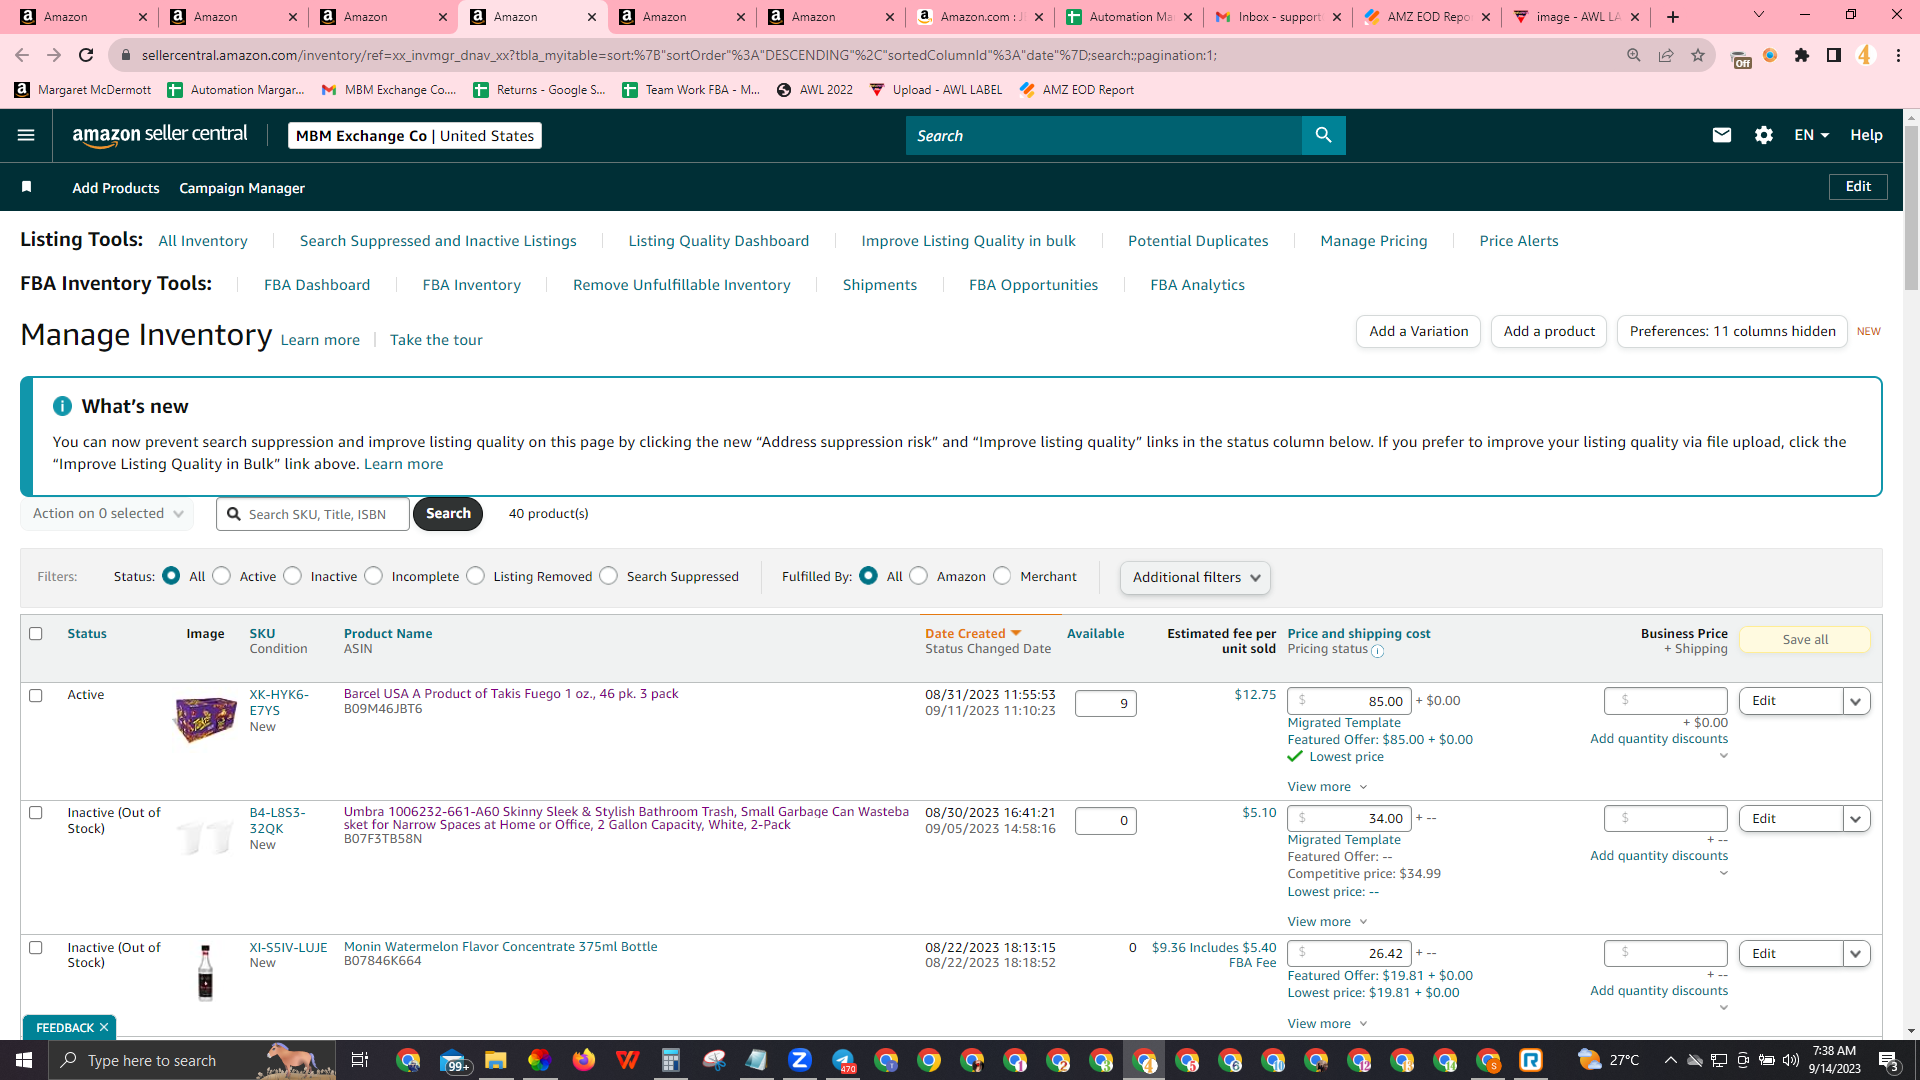Open the Zoom app on the taskbar
The width and height of the screenshot is (1920, 1080).
[x=799, y=1060]
